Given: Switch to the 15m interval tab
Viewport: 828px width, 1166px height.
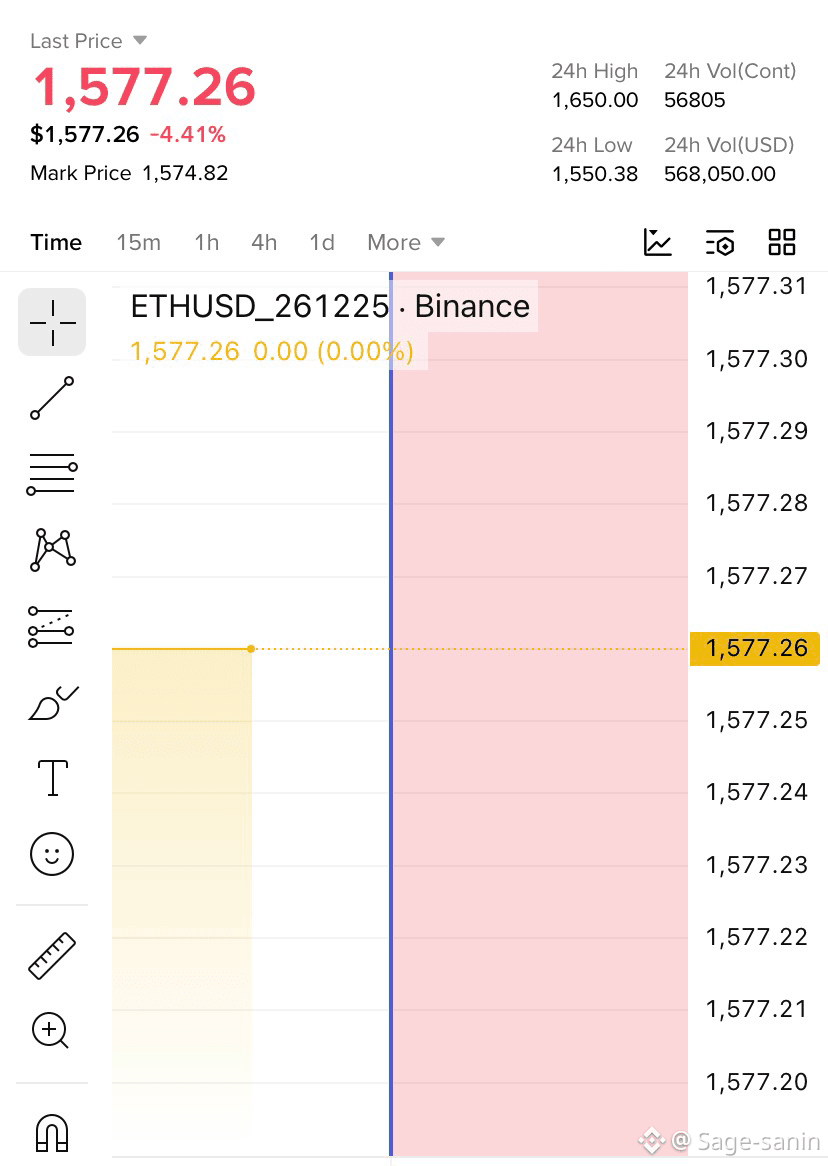Looking at the screenshot, I should tap(138, 242).
